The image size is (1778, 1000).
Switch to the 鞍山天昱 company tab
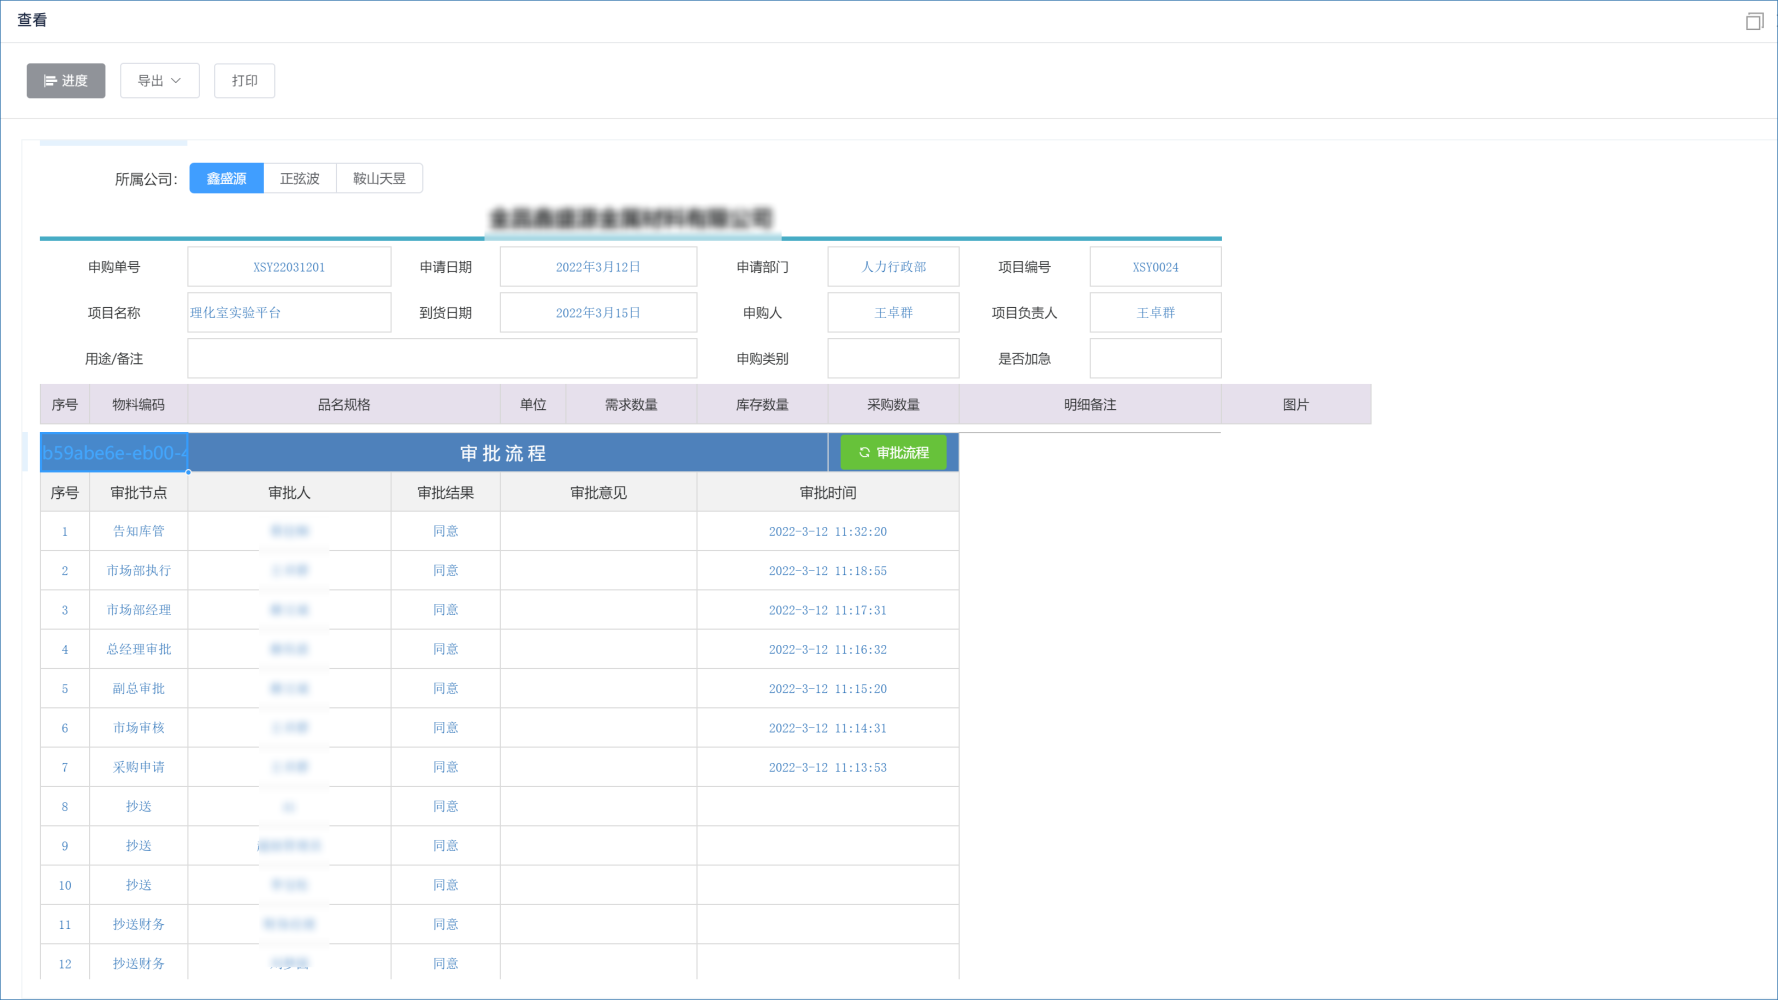(x=380, y=178)
